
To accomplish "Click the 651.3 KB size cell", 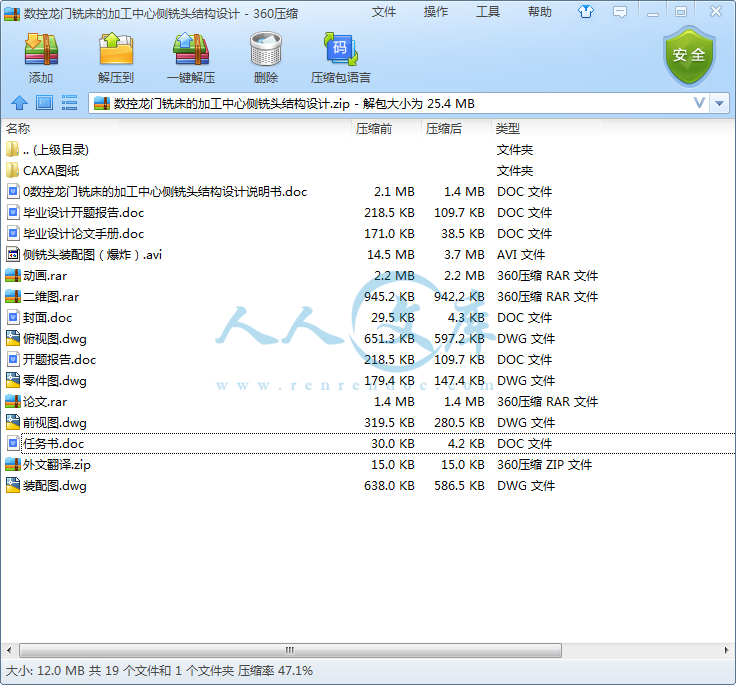I will 389,339.
